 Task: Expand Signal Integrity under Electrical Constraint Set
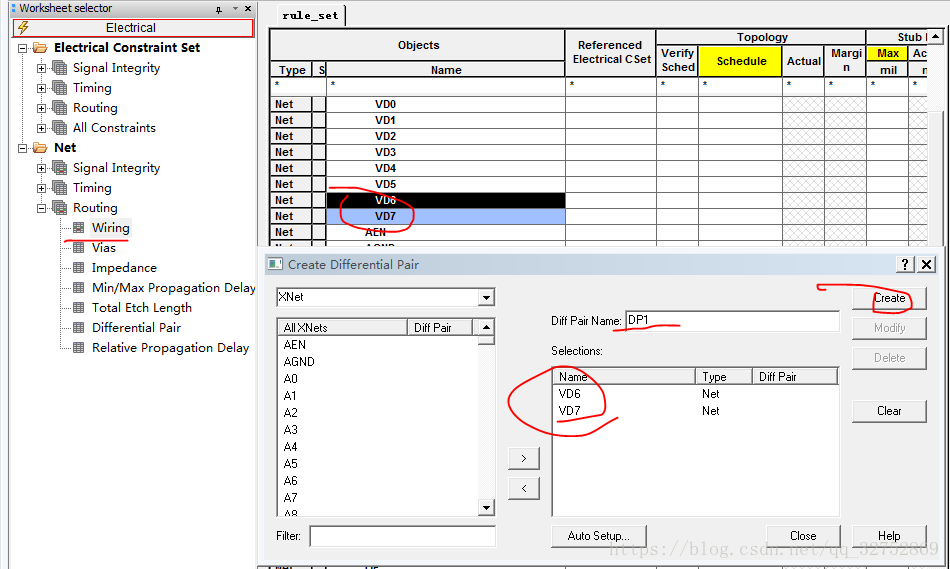42,68
